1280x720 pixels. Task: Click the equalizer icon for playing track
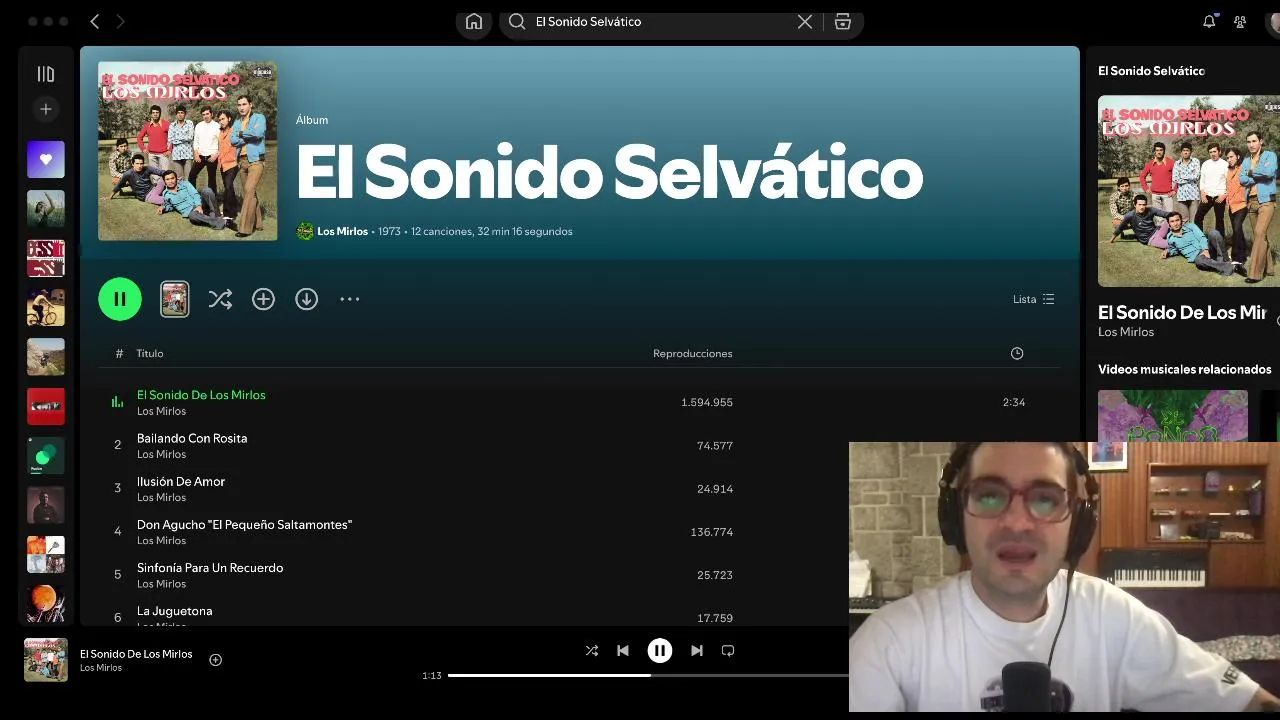click(x=118, y=402)
